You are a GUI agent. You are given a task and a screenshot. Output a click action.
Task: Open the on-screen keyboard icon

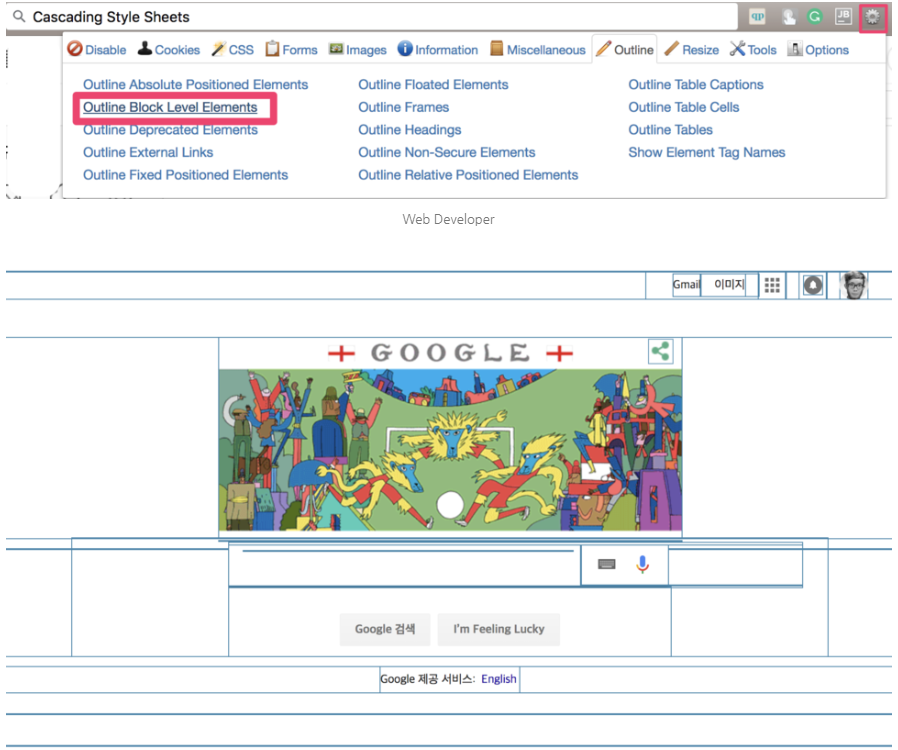tap(606, 565)
